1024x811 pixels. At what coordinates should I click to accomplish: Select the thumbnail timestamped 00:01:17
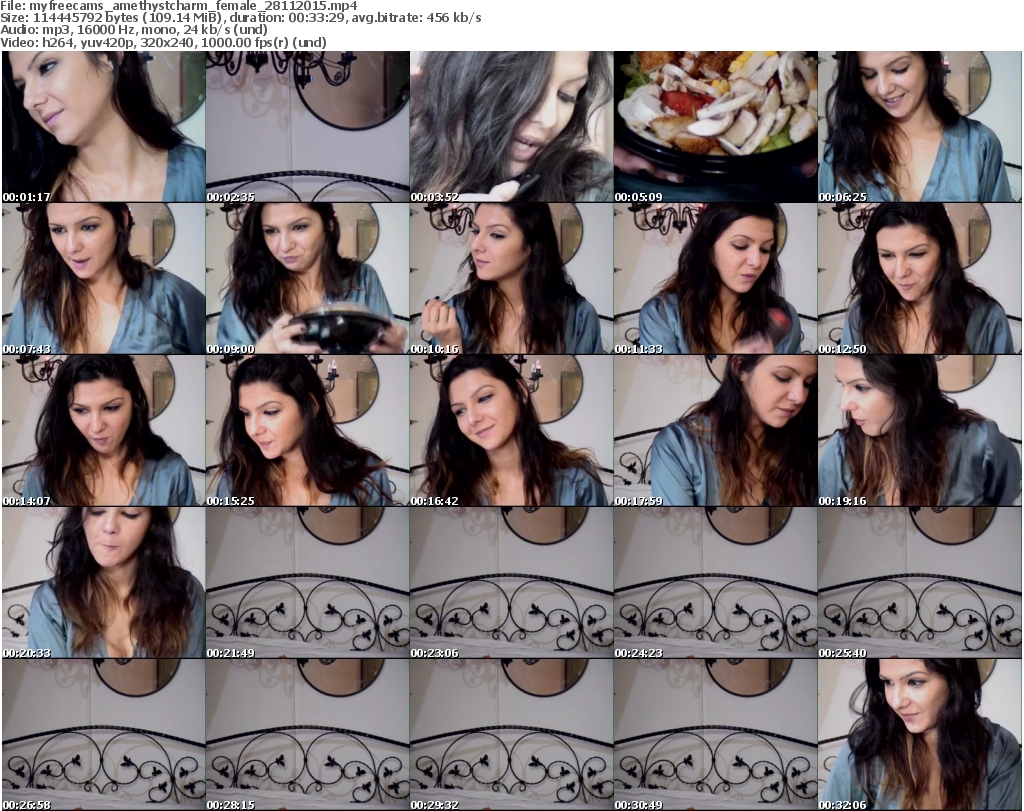tap(104, 127)
